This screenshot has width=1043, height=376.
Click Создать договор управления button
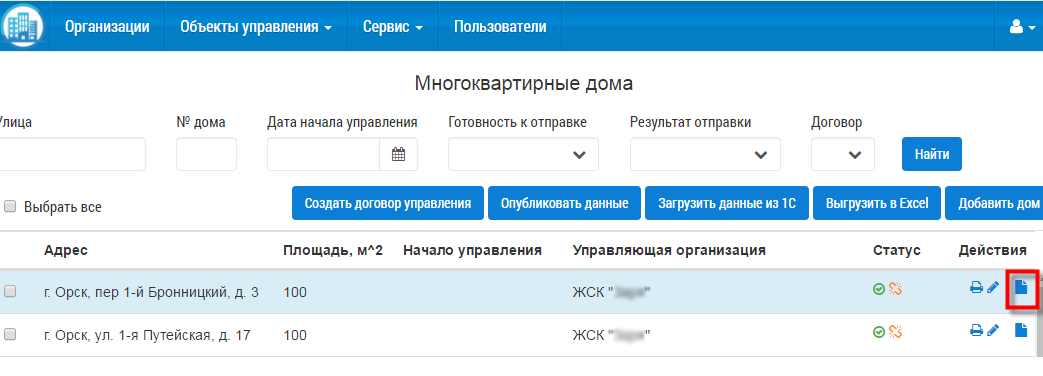point(388,204)
